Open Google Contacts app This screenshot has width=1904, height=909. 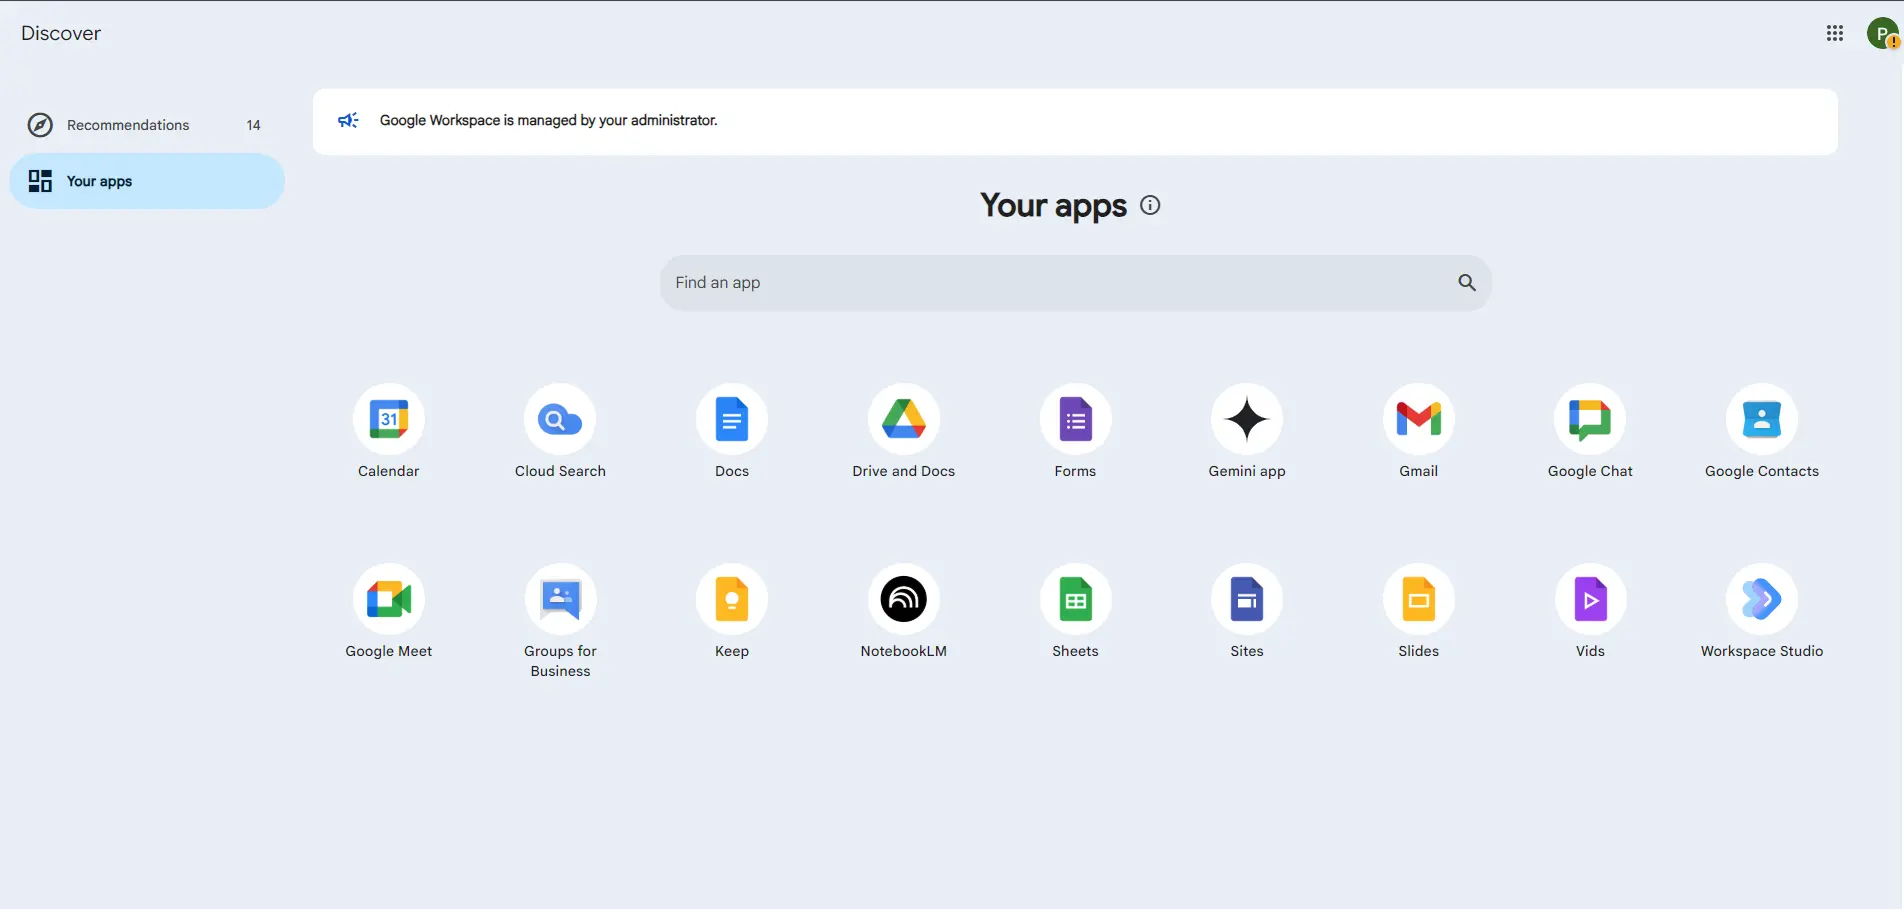coord(1762,419)
